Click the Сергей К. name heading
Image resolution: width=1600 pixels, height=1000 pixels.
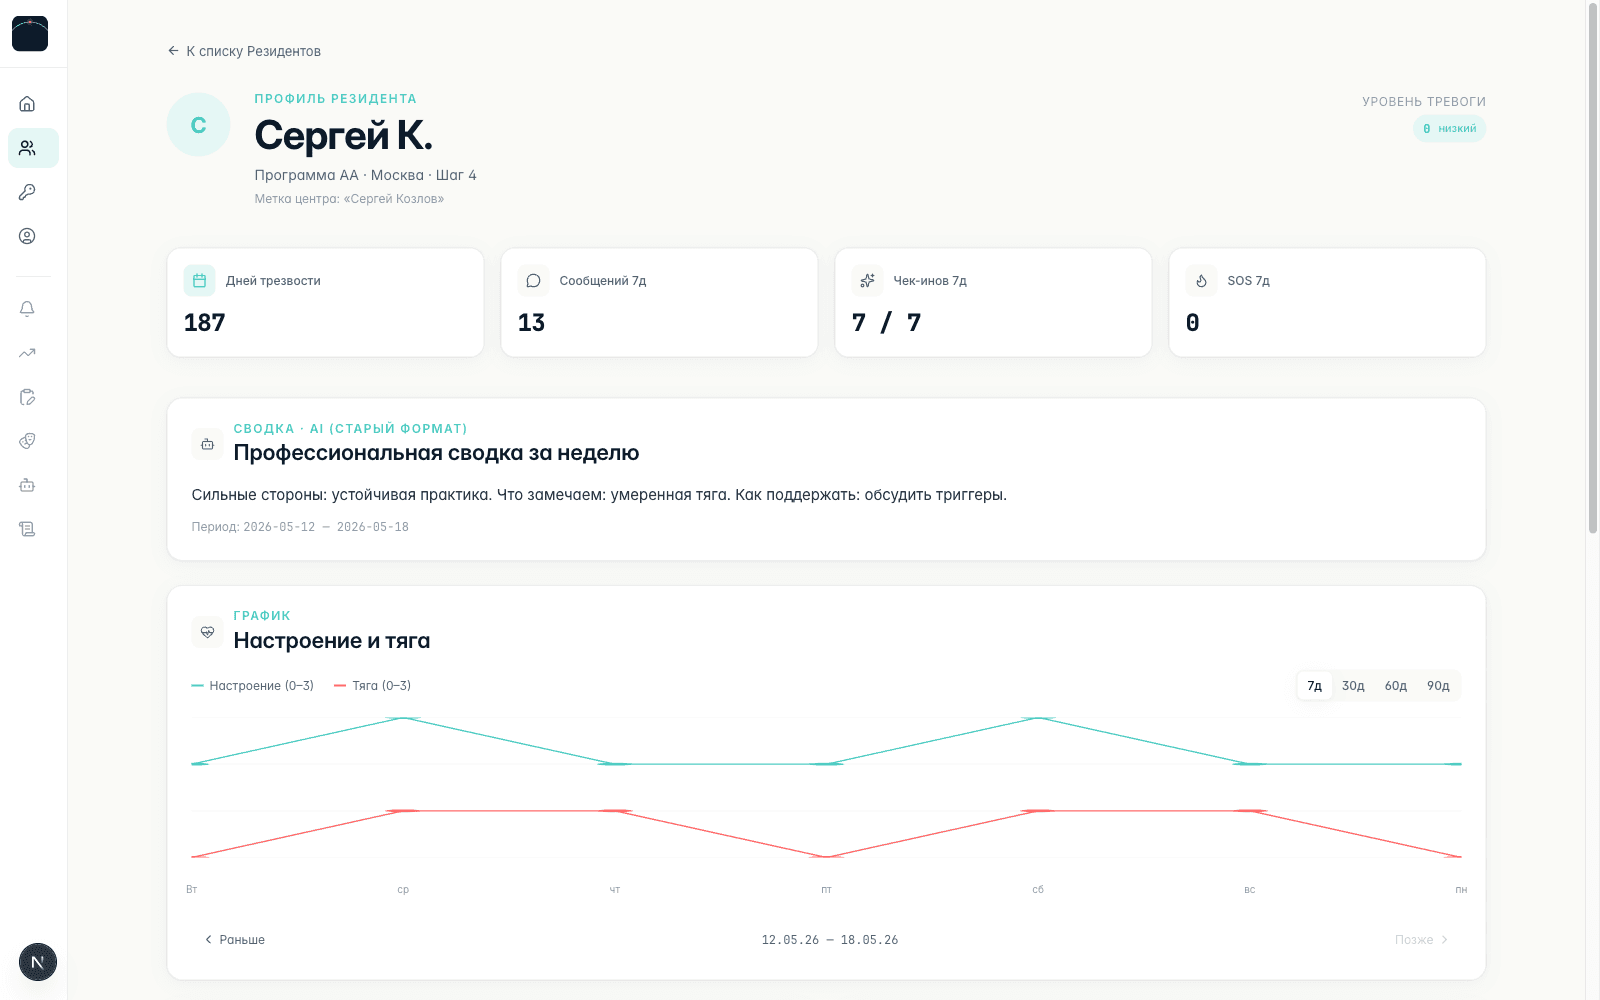(x=343, y=135)
